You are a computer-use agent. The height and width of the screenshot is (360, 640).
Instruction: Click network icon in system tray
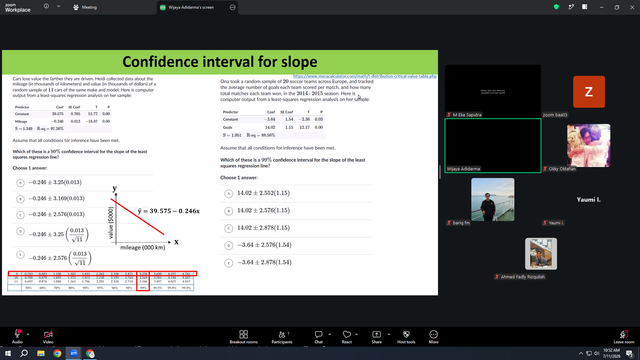589,353
